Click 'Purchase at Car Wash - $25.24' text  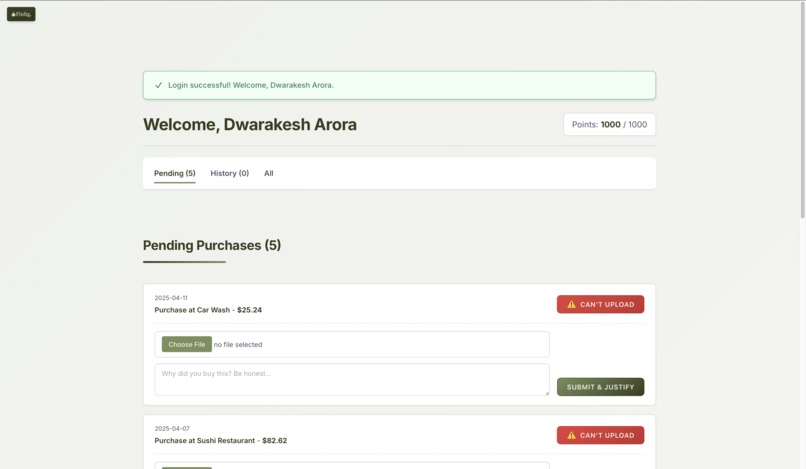[x=208, y=310]
